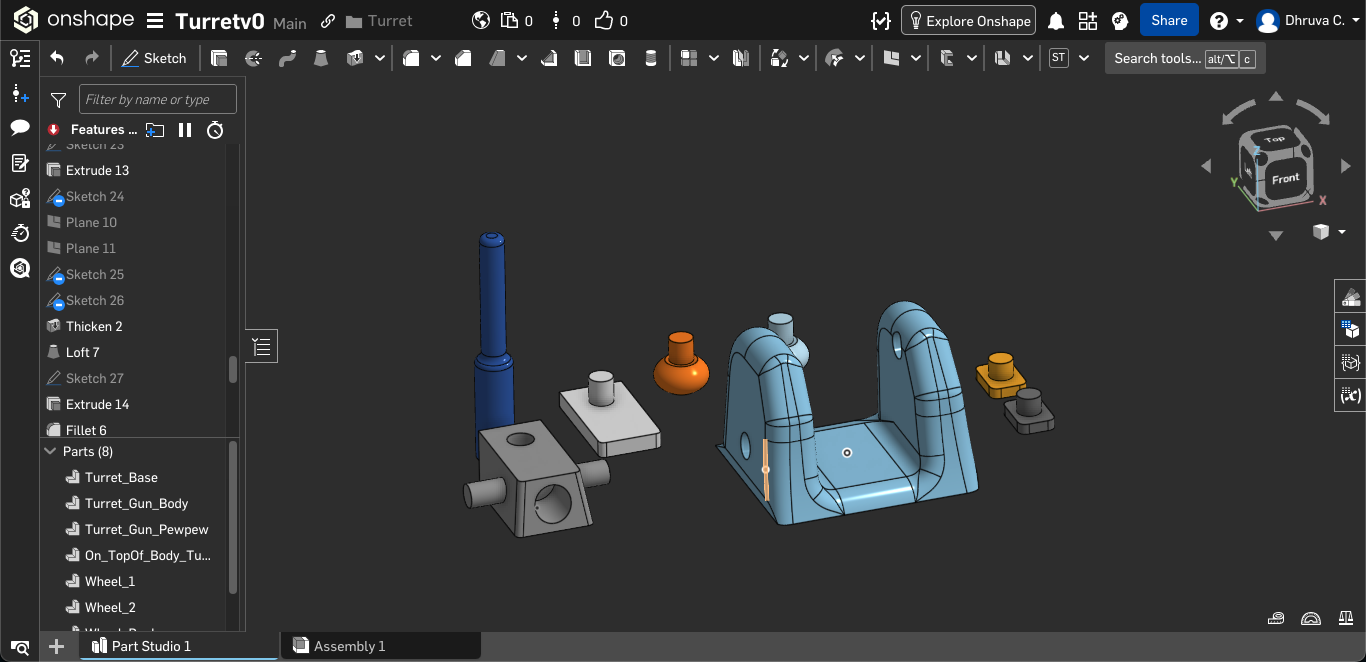Open the Configuration panel icon on right edge
Screen dimensions: 1366x662
(1350, 329)
